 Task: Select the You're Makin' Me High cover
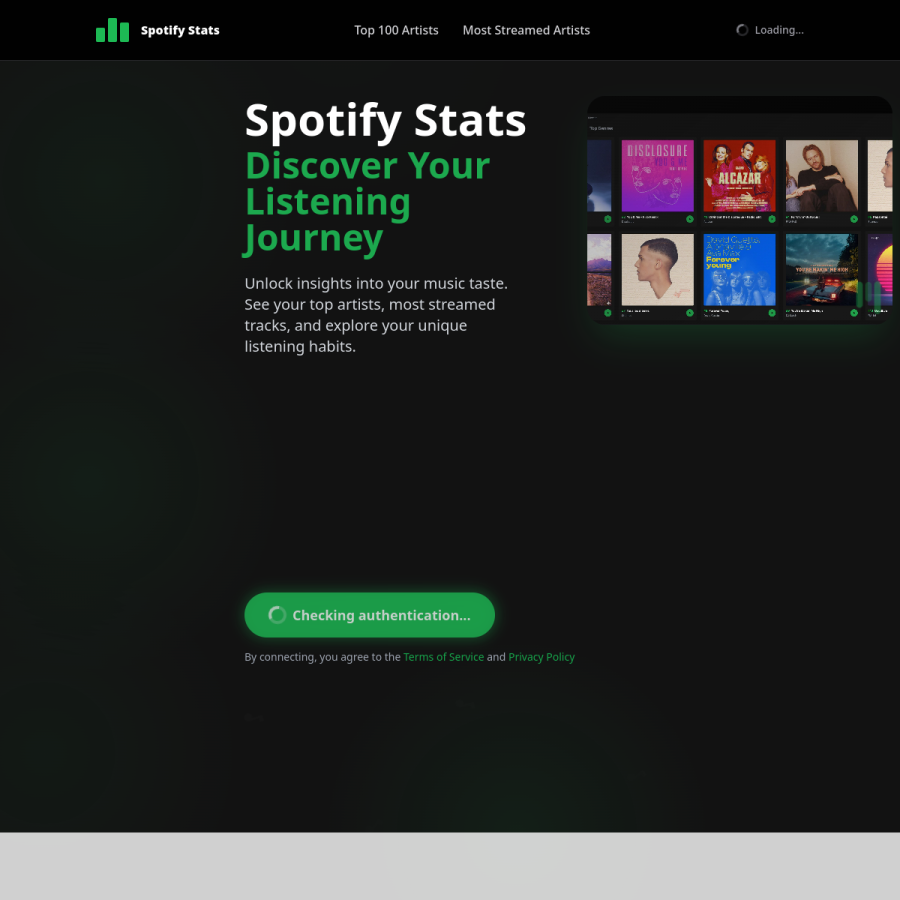[821, 269]
